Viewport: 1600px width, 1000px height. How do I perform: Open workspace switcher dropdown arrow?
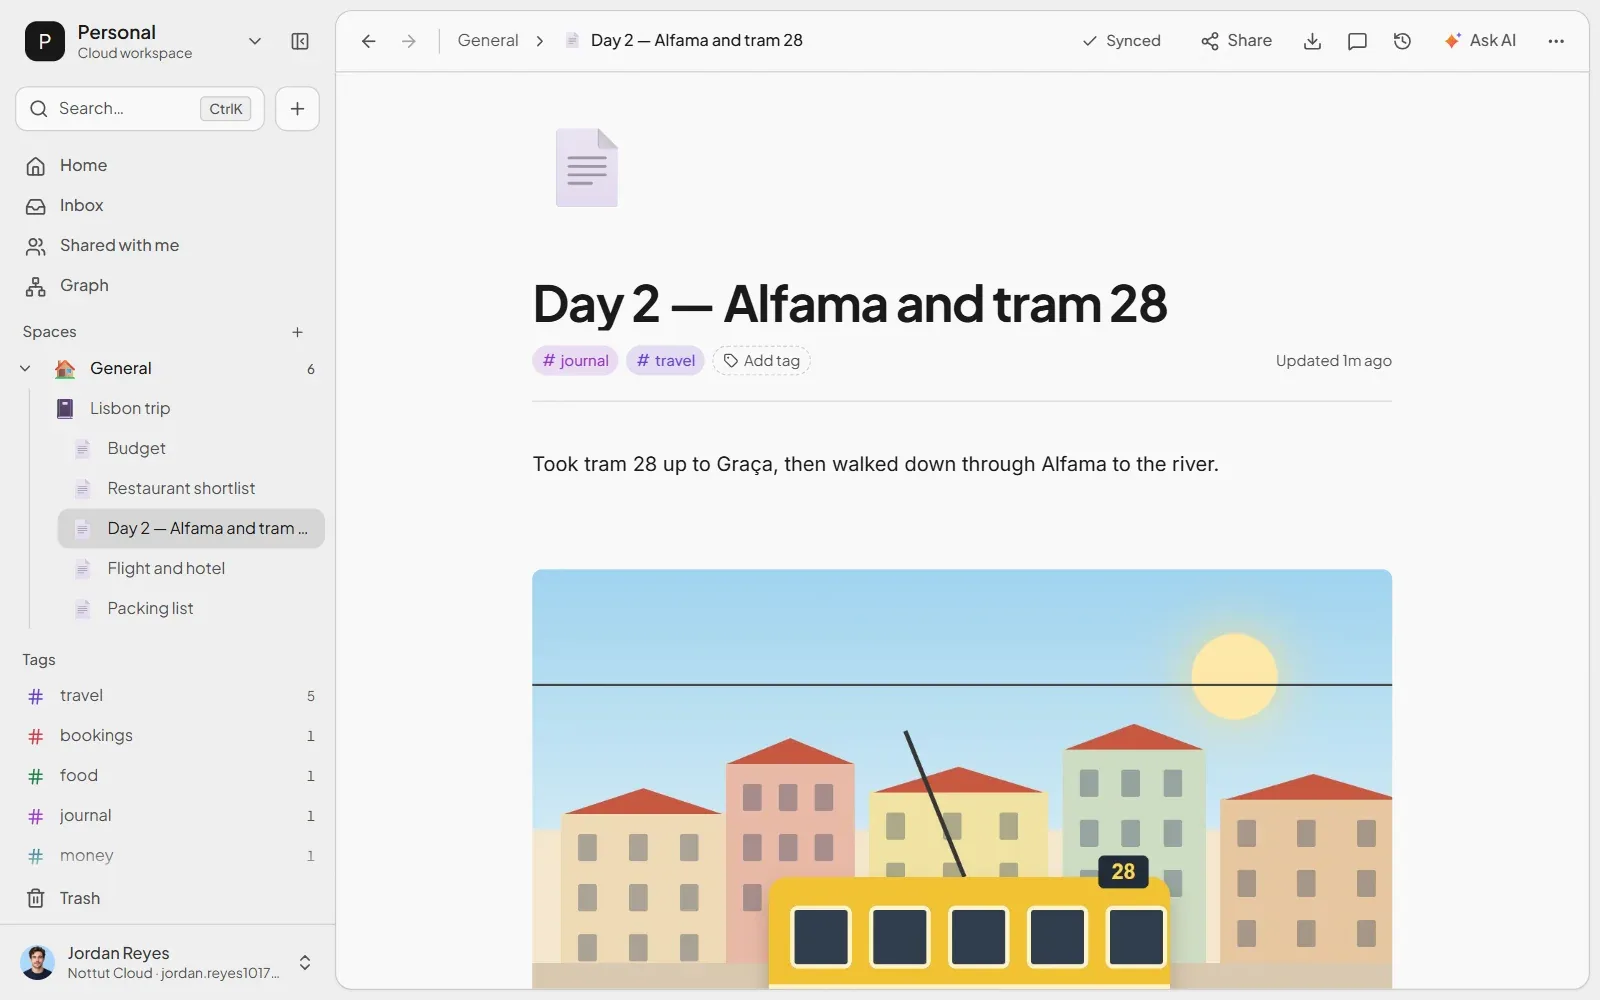tap(254, 41)
